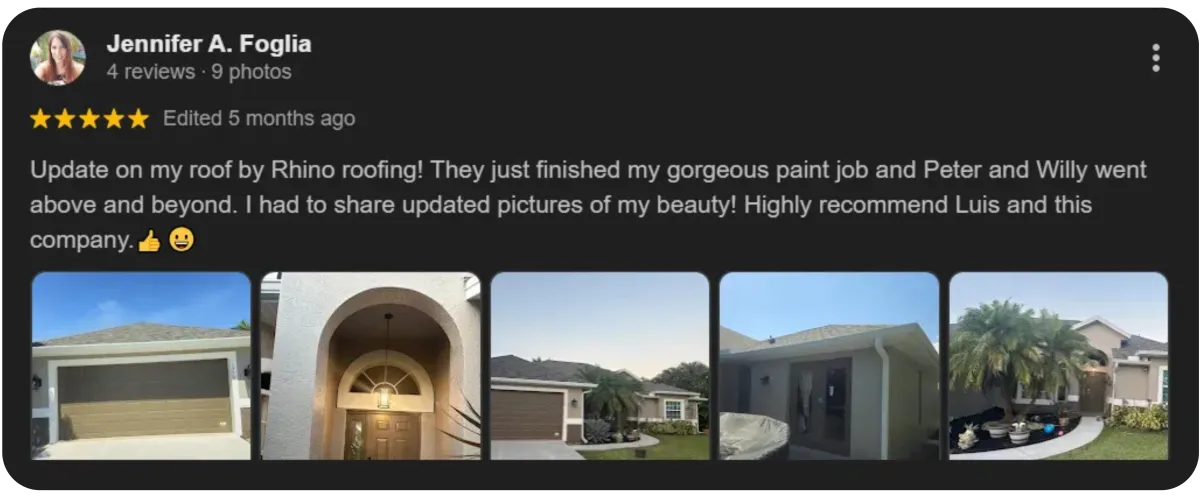The height and width of the screenshot is (496, 1200).
Task: Click the fourth yellow rating star
Action: pyautogui.click(x=114, y=119)
